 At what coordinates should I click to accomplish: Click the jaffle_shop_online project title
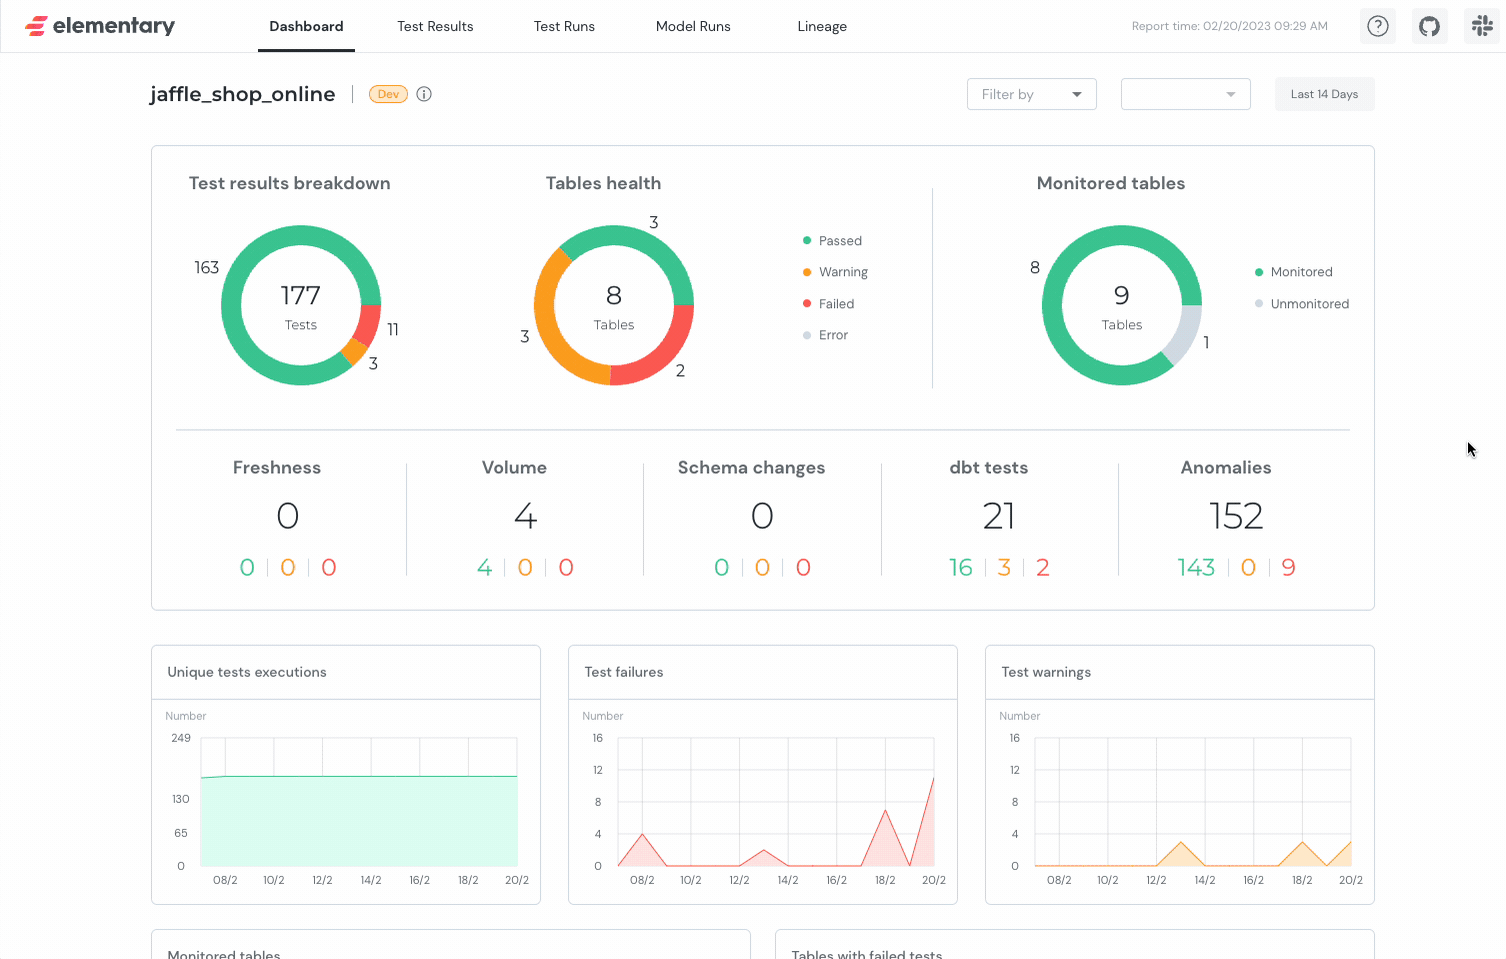coord(242,93)
